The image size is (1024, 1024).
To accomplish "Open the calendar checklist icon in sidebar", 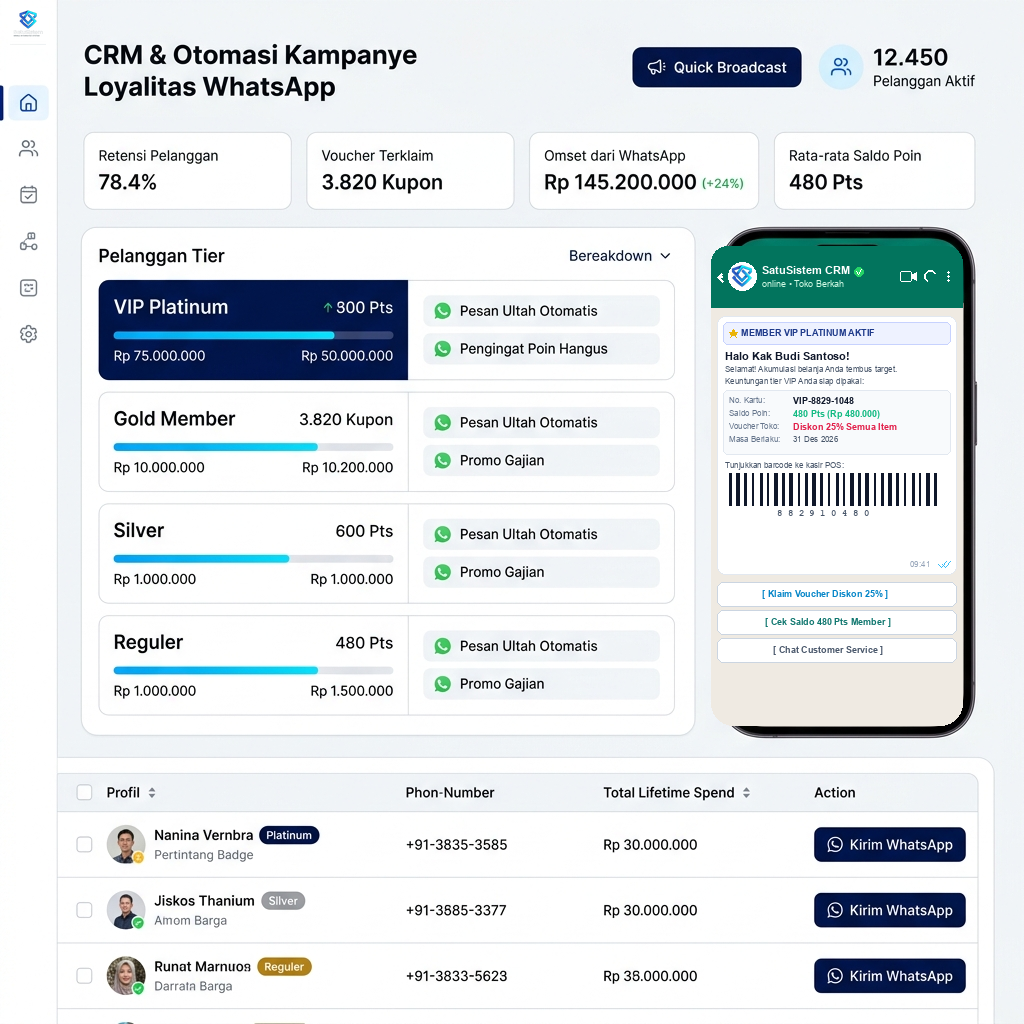I will point(28,195).
